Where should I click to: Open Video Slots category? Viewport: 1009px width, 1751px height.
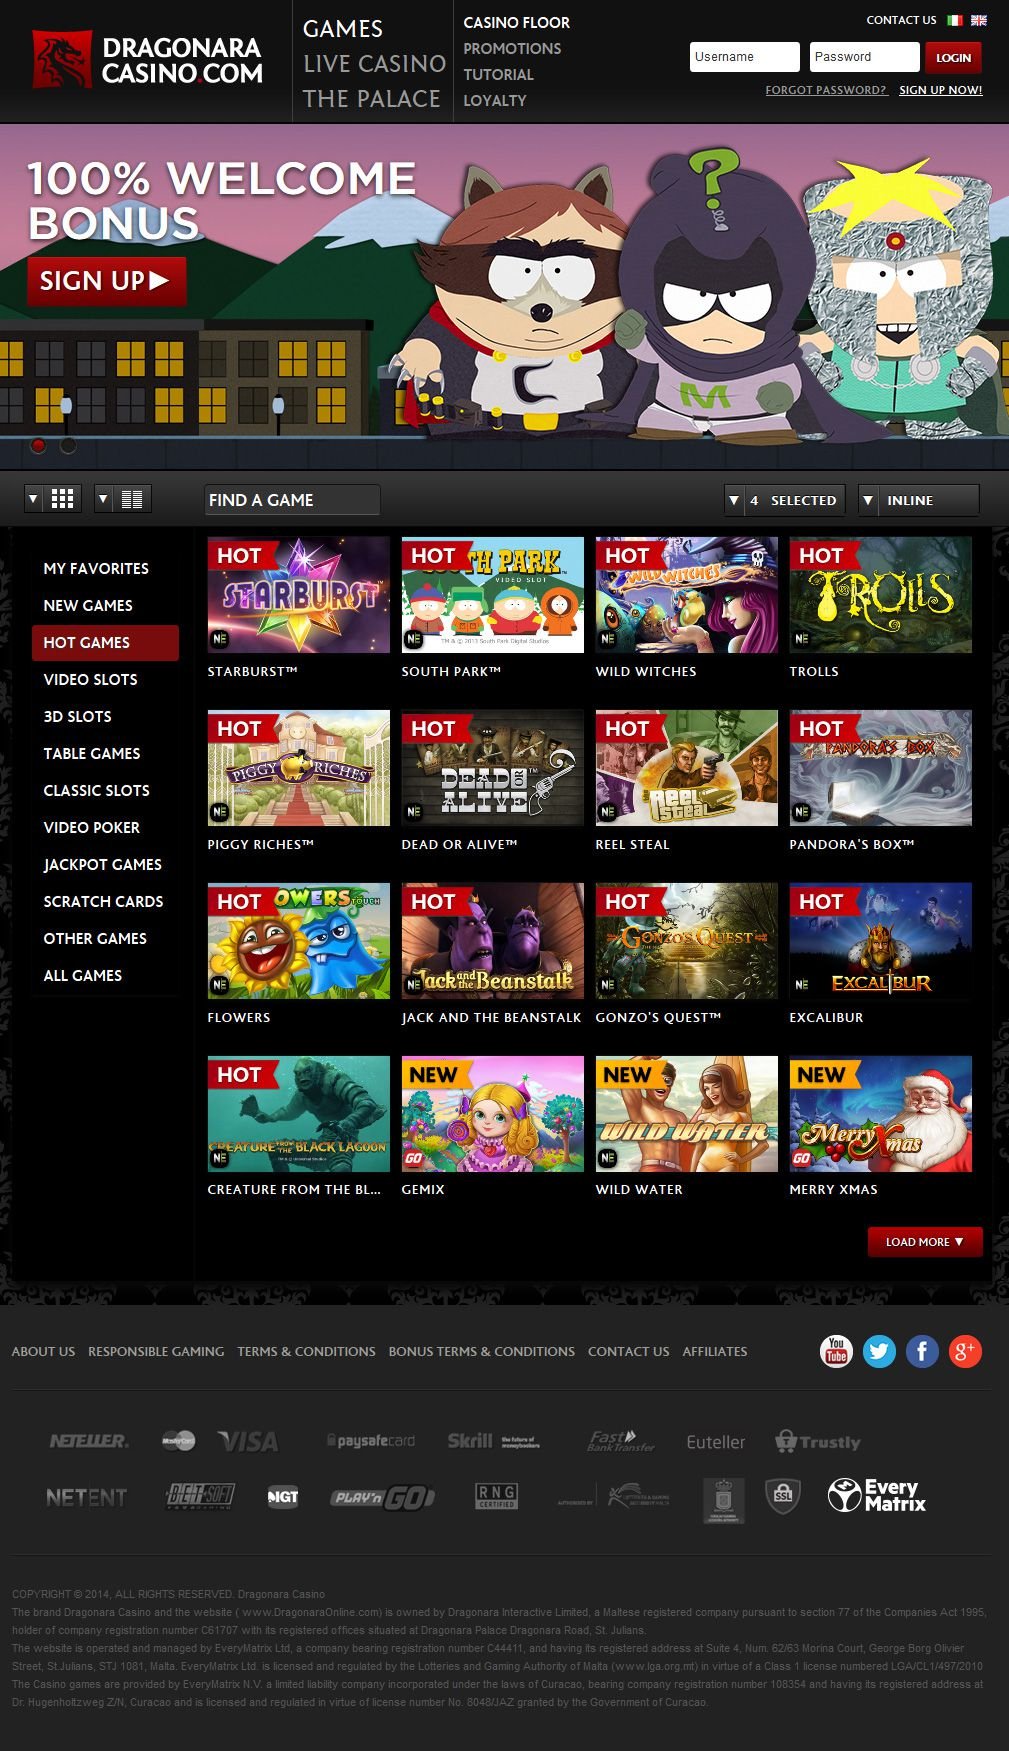pos(90,679)
